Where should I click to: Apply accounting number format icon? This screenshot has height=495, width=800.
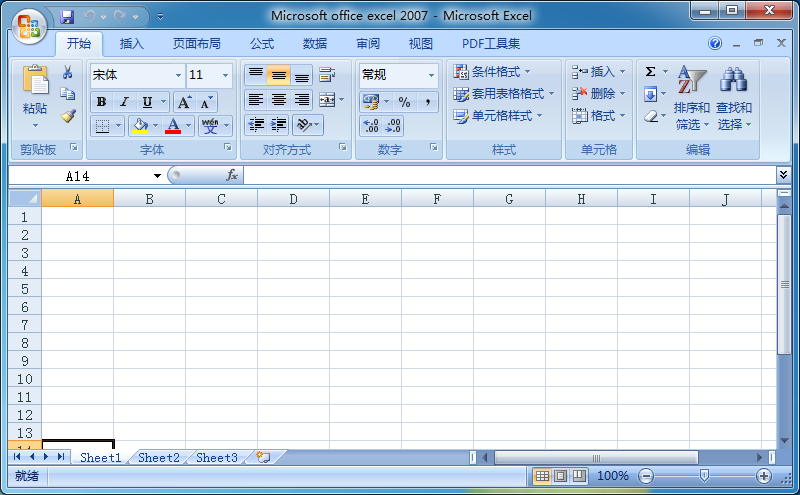pyautogui.click(x=371, y=102)
